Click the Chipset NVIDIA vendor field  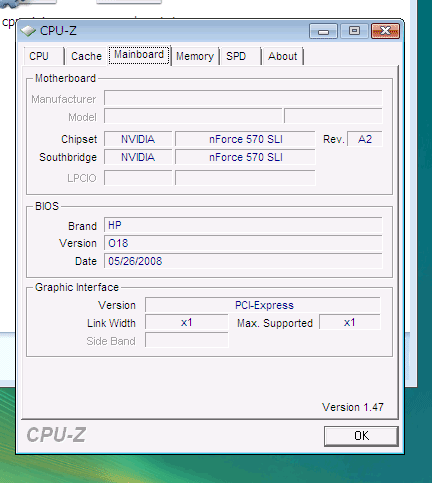click(138, 139)
